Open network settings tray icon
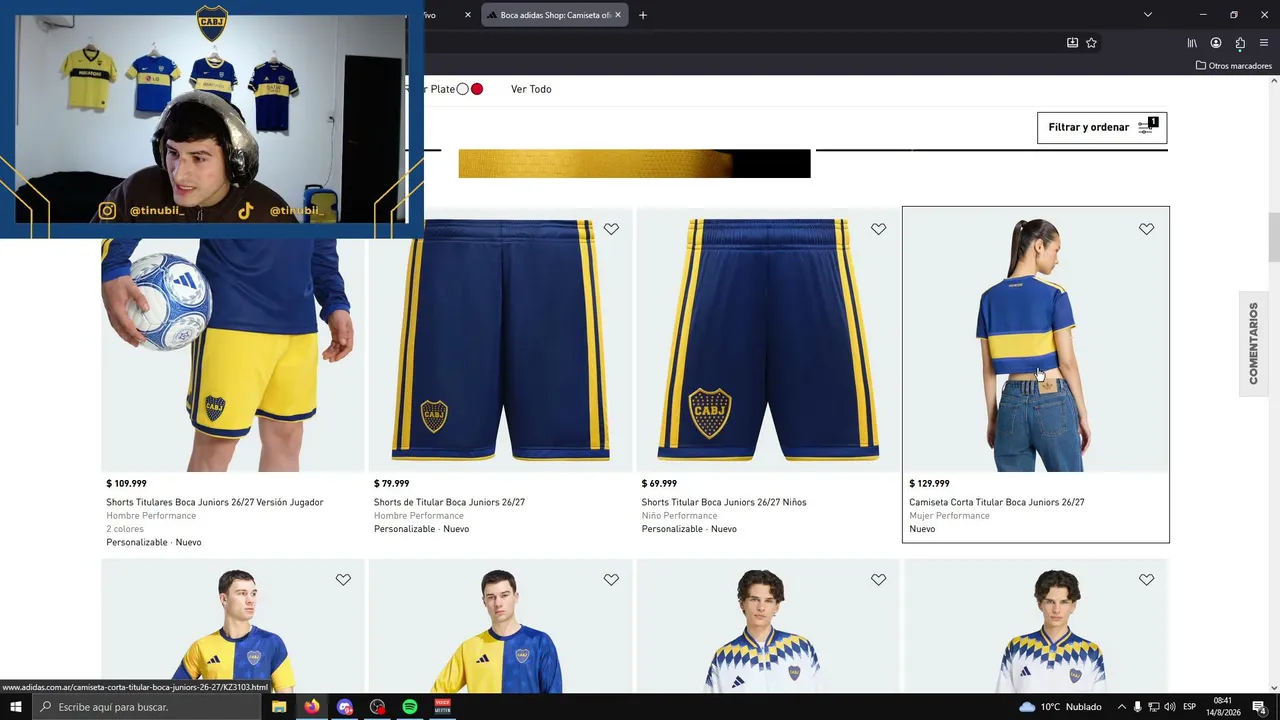The height and width of the screenshot is (720, 1280). coord(1153,707)
